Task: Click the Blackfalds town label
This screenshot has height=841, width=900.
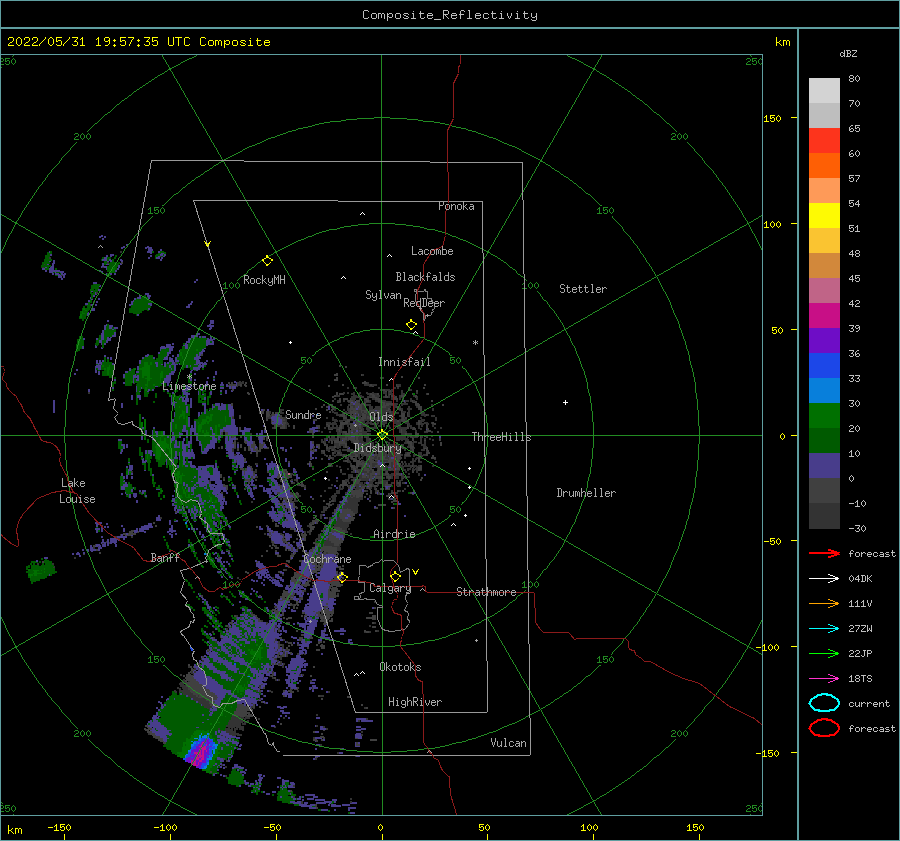Action: coord(425,277)
